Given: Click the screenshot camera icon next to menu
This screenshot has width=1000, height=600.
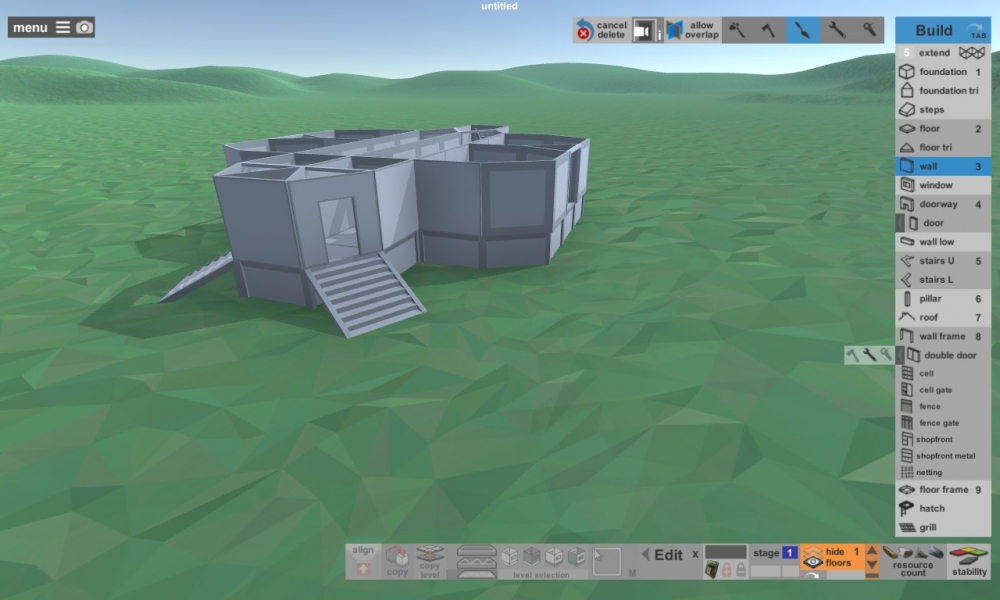Looking at the screenshot, I should point(84,28).
